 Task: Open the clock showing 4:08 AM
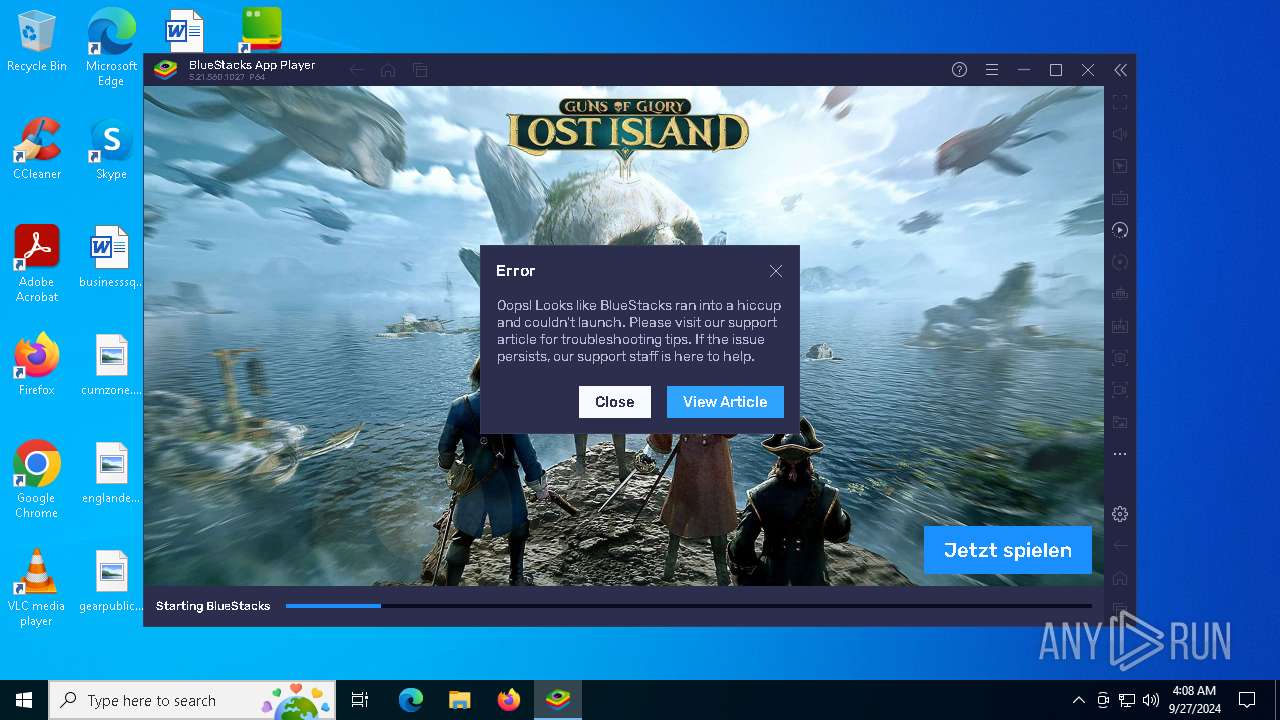pyautogui.click(x=1193, y=700)
